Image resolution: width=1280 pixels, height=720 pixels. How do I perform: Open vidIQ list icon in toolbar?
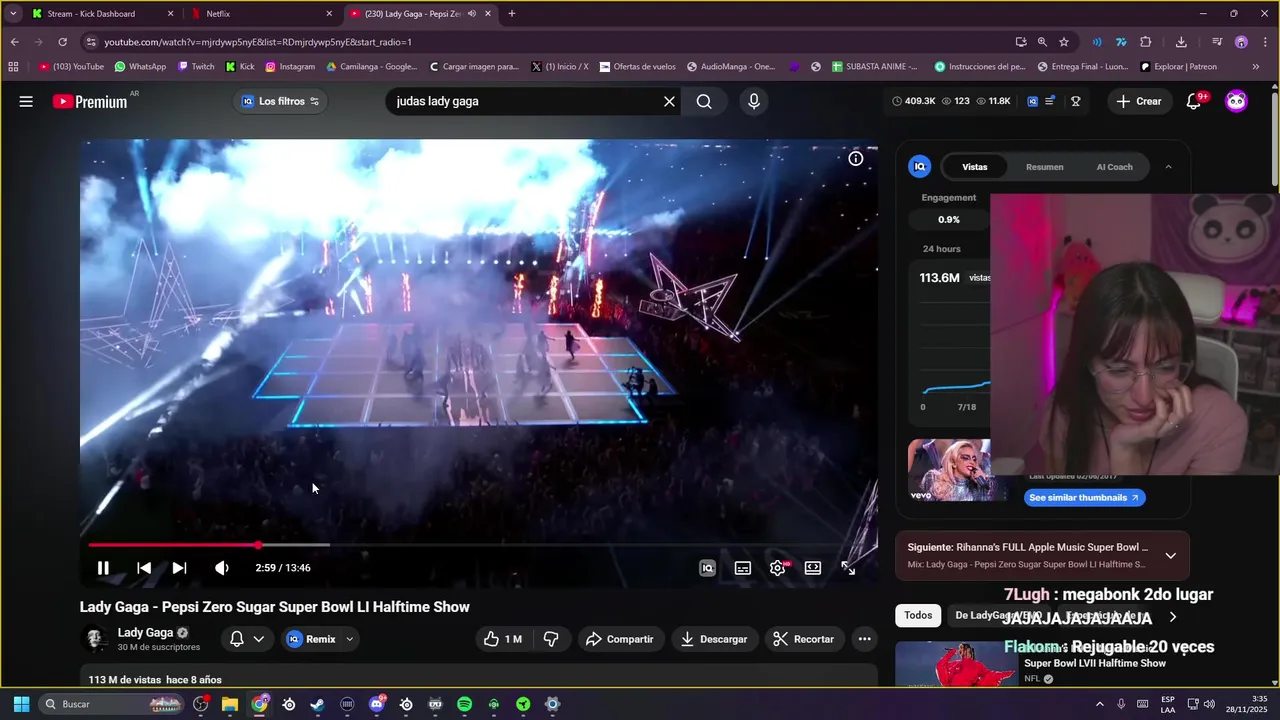pyautogui.click(x=1050, y=101)
